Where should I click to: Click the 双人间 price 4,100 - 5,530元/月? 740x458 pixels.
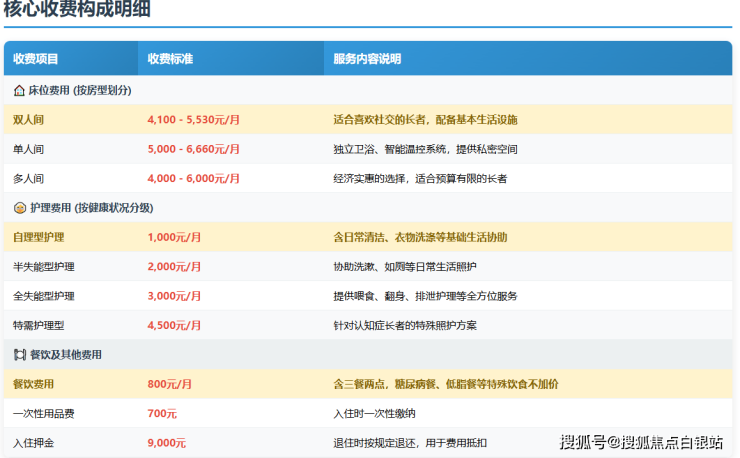point(193,120)
